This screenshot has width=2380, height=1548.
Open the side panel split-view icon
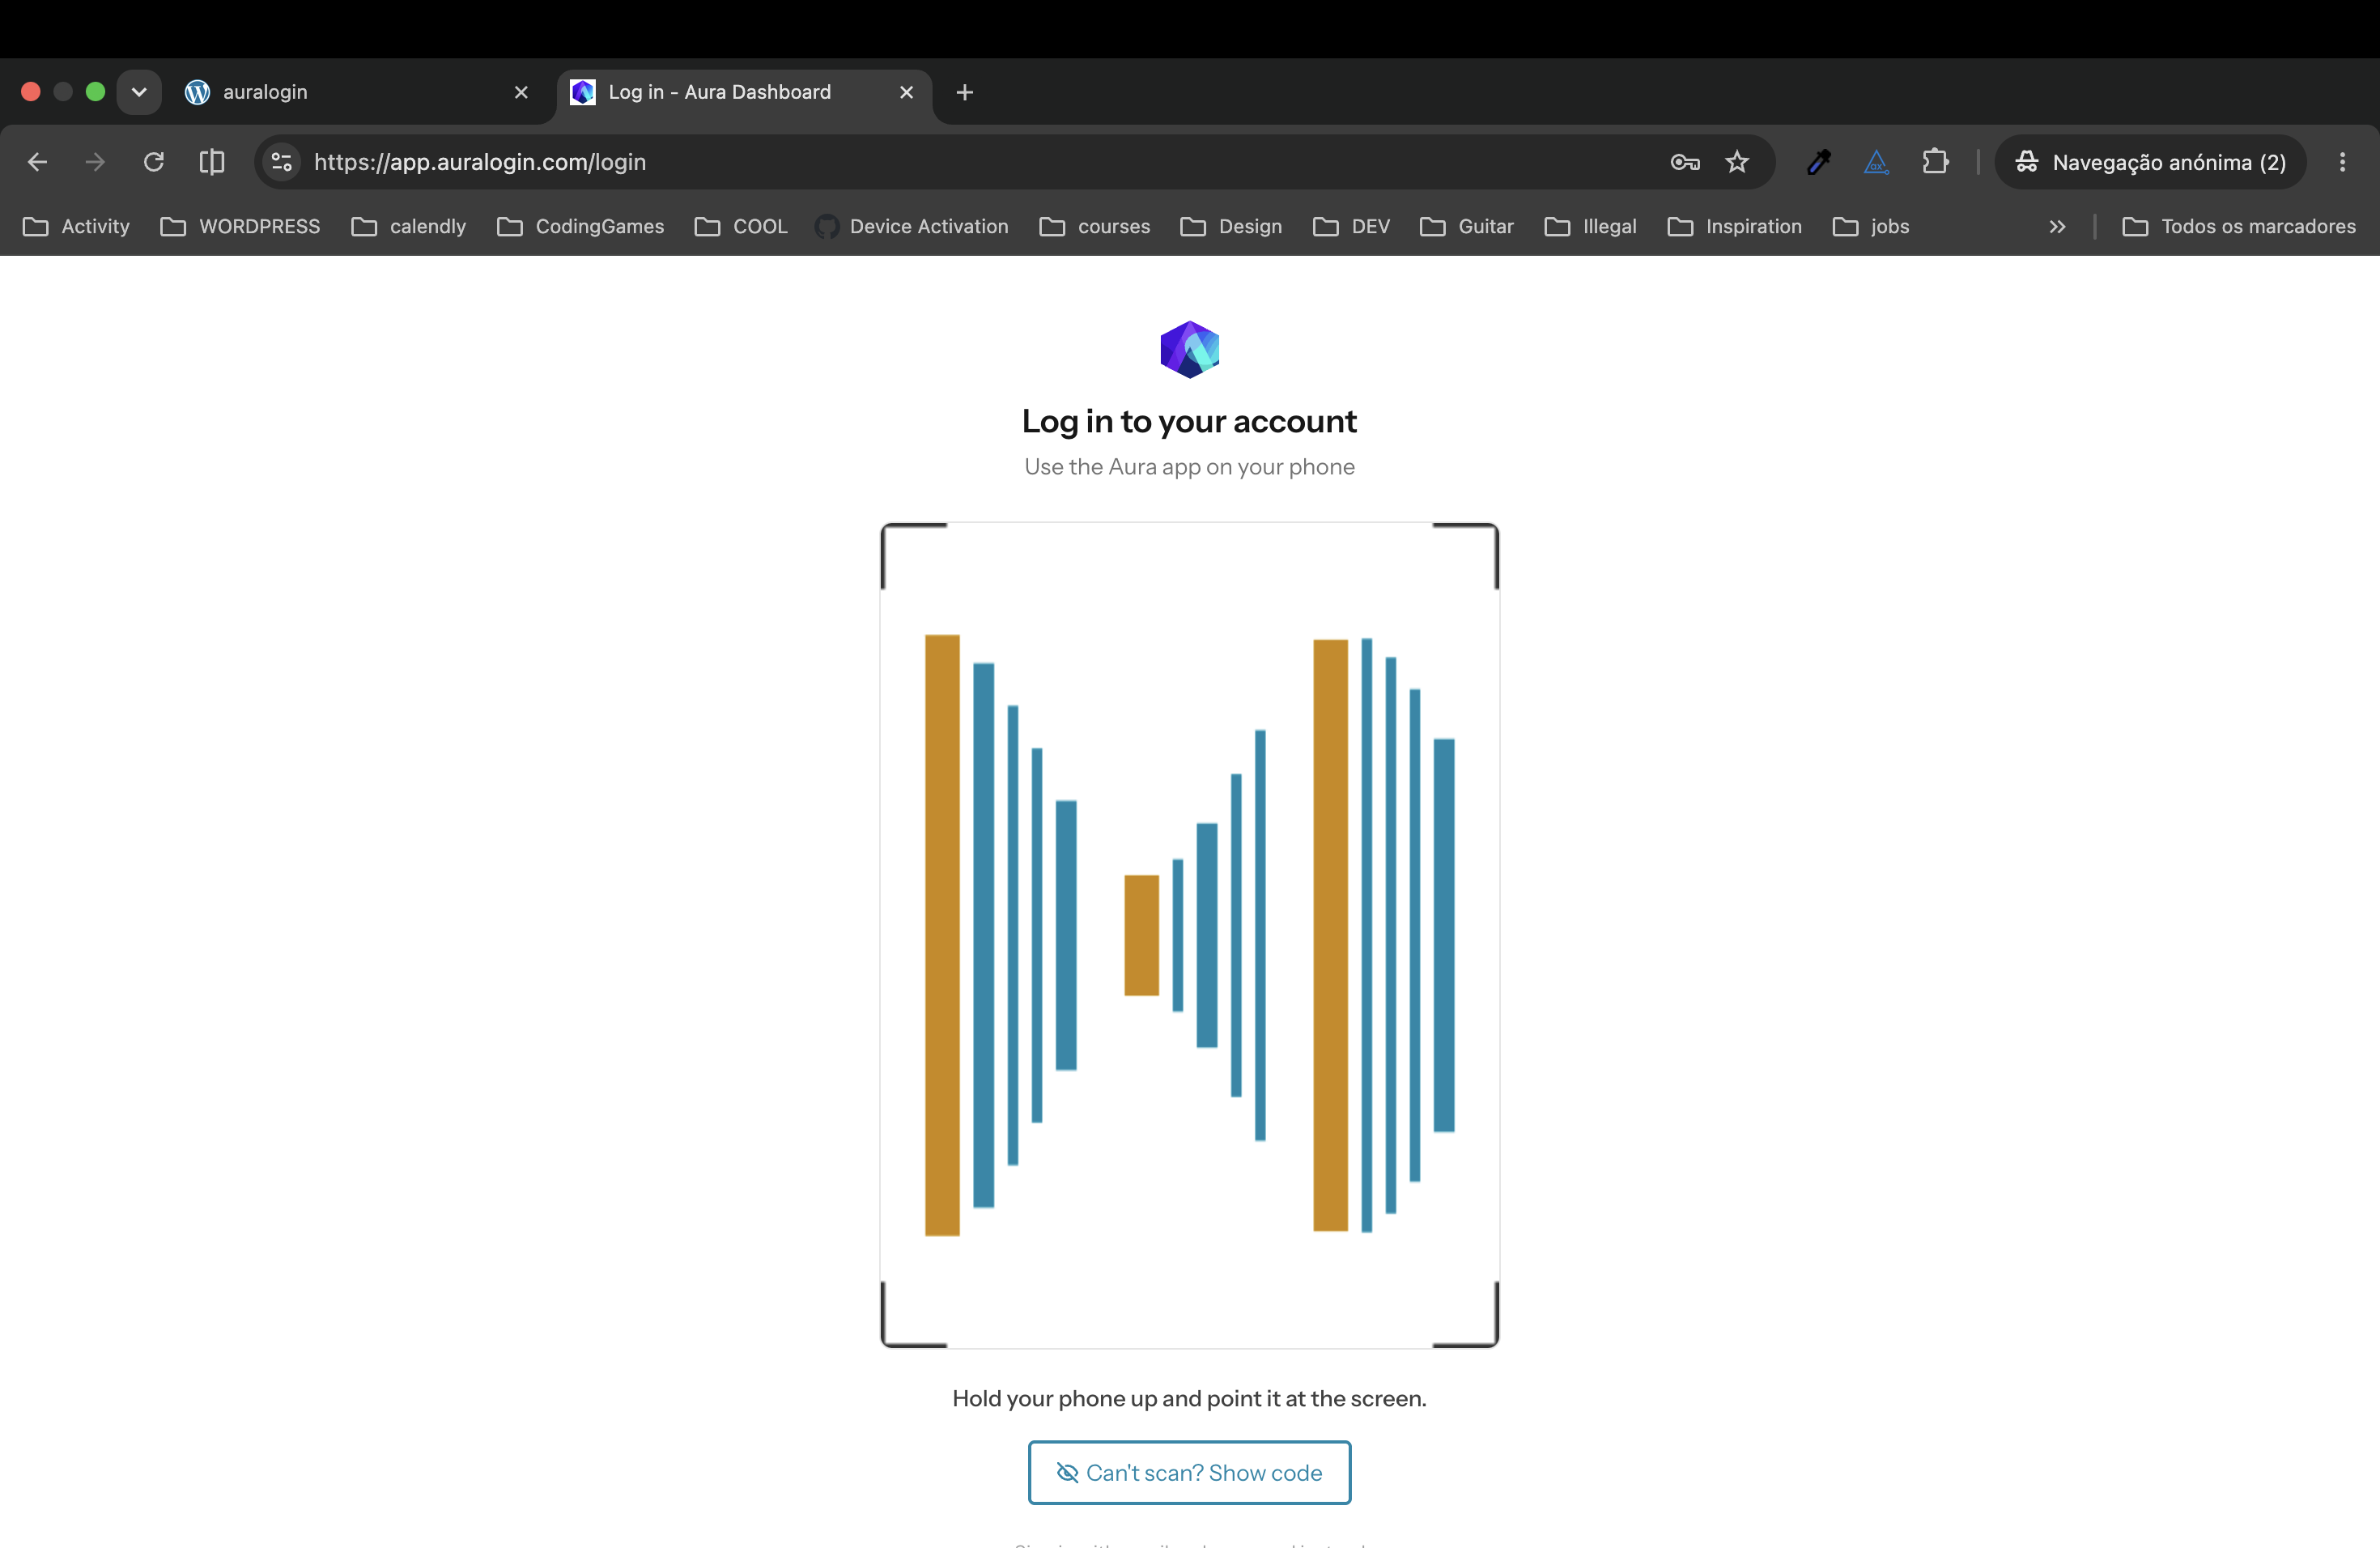(211, 162)
